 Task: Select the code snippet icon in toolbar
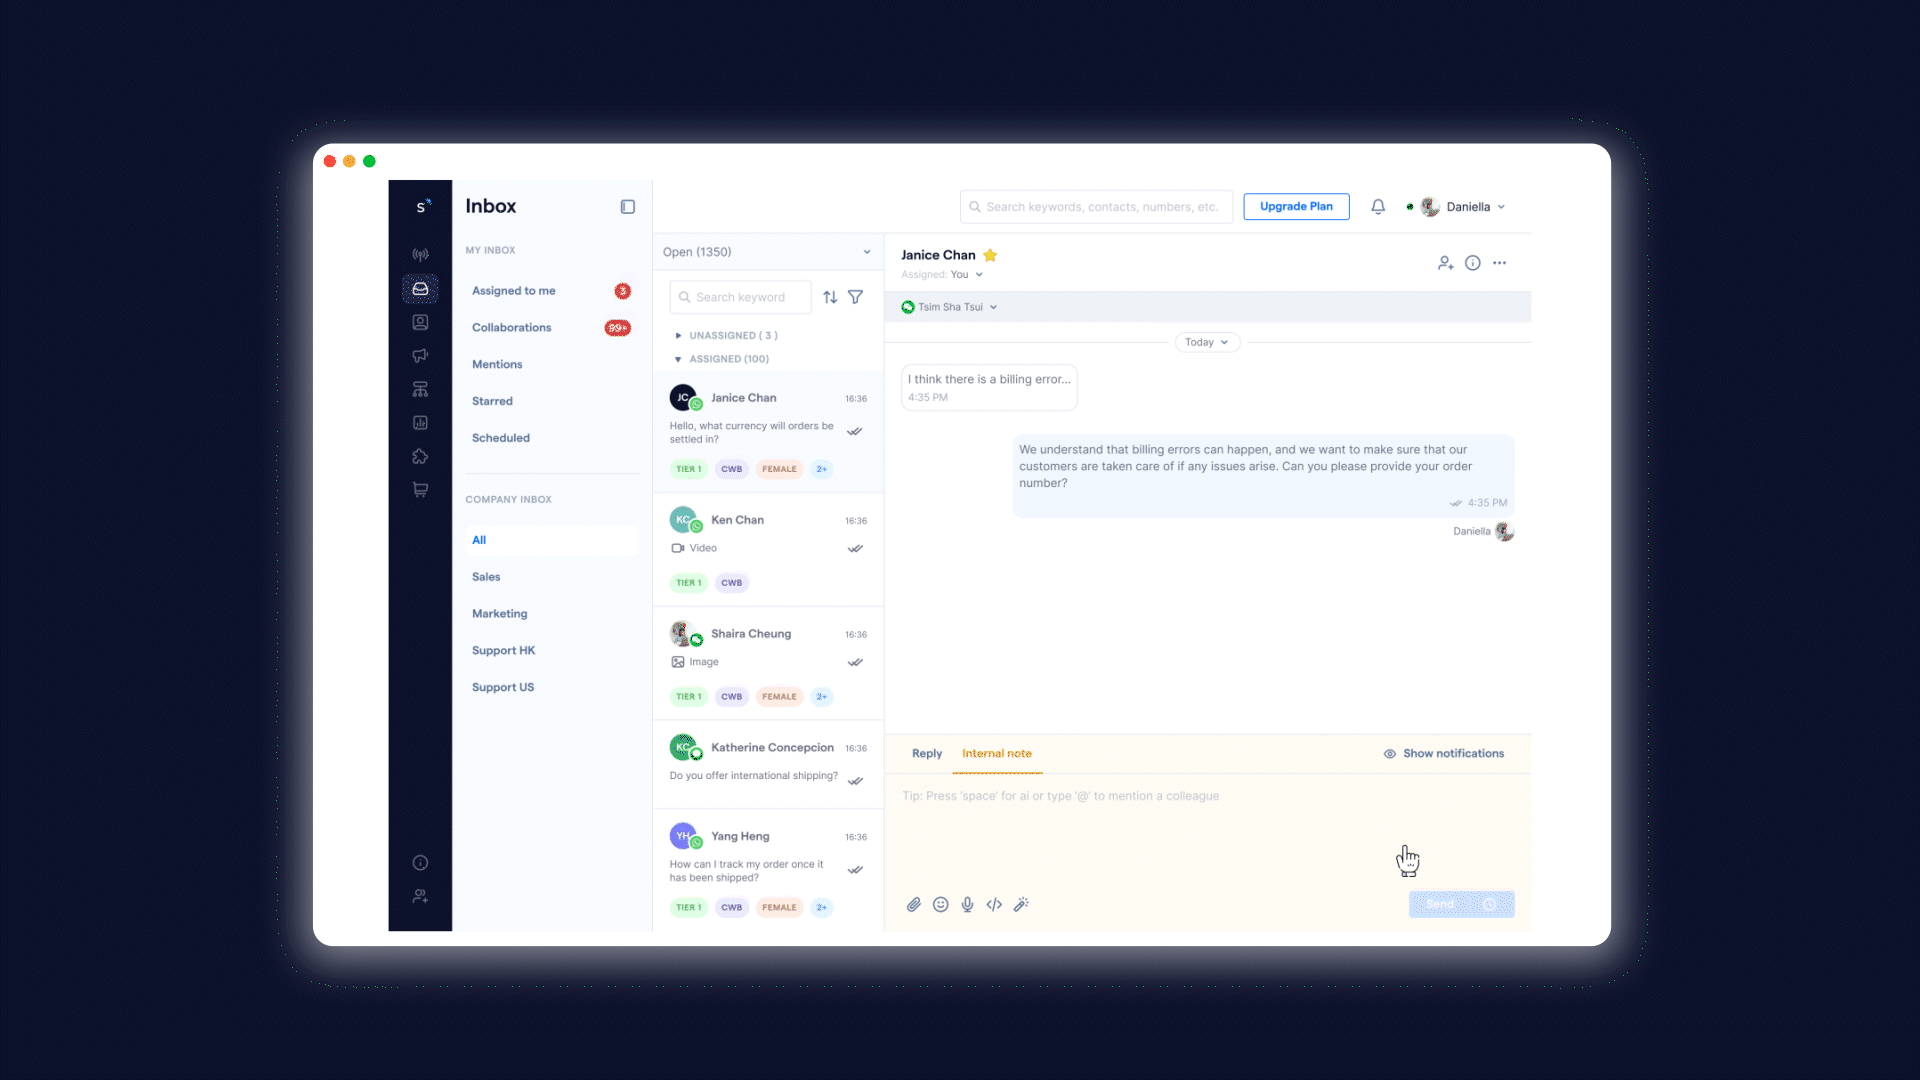[x=994, y=903]
